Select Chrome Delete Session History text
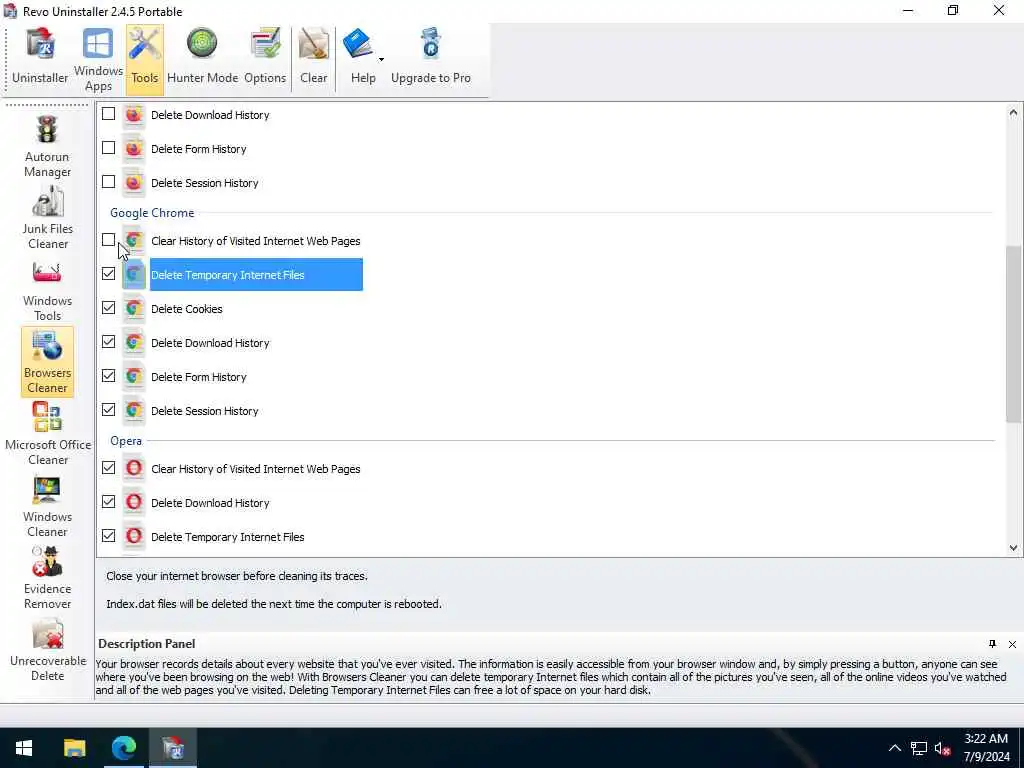 pos(204,411)
